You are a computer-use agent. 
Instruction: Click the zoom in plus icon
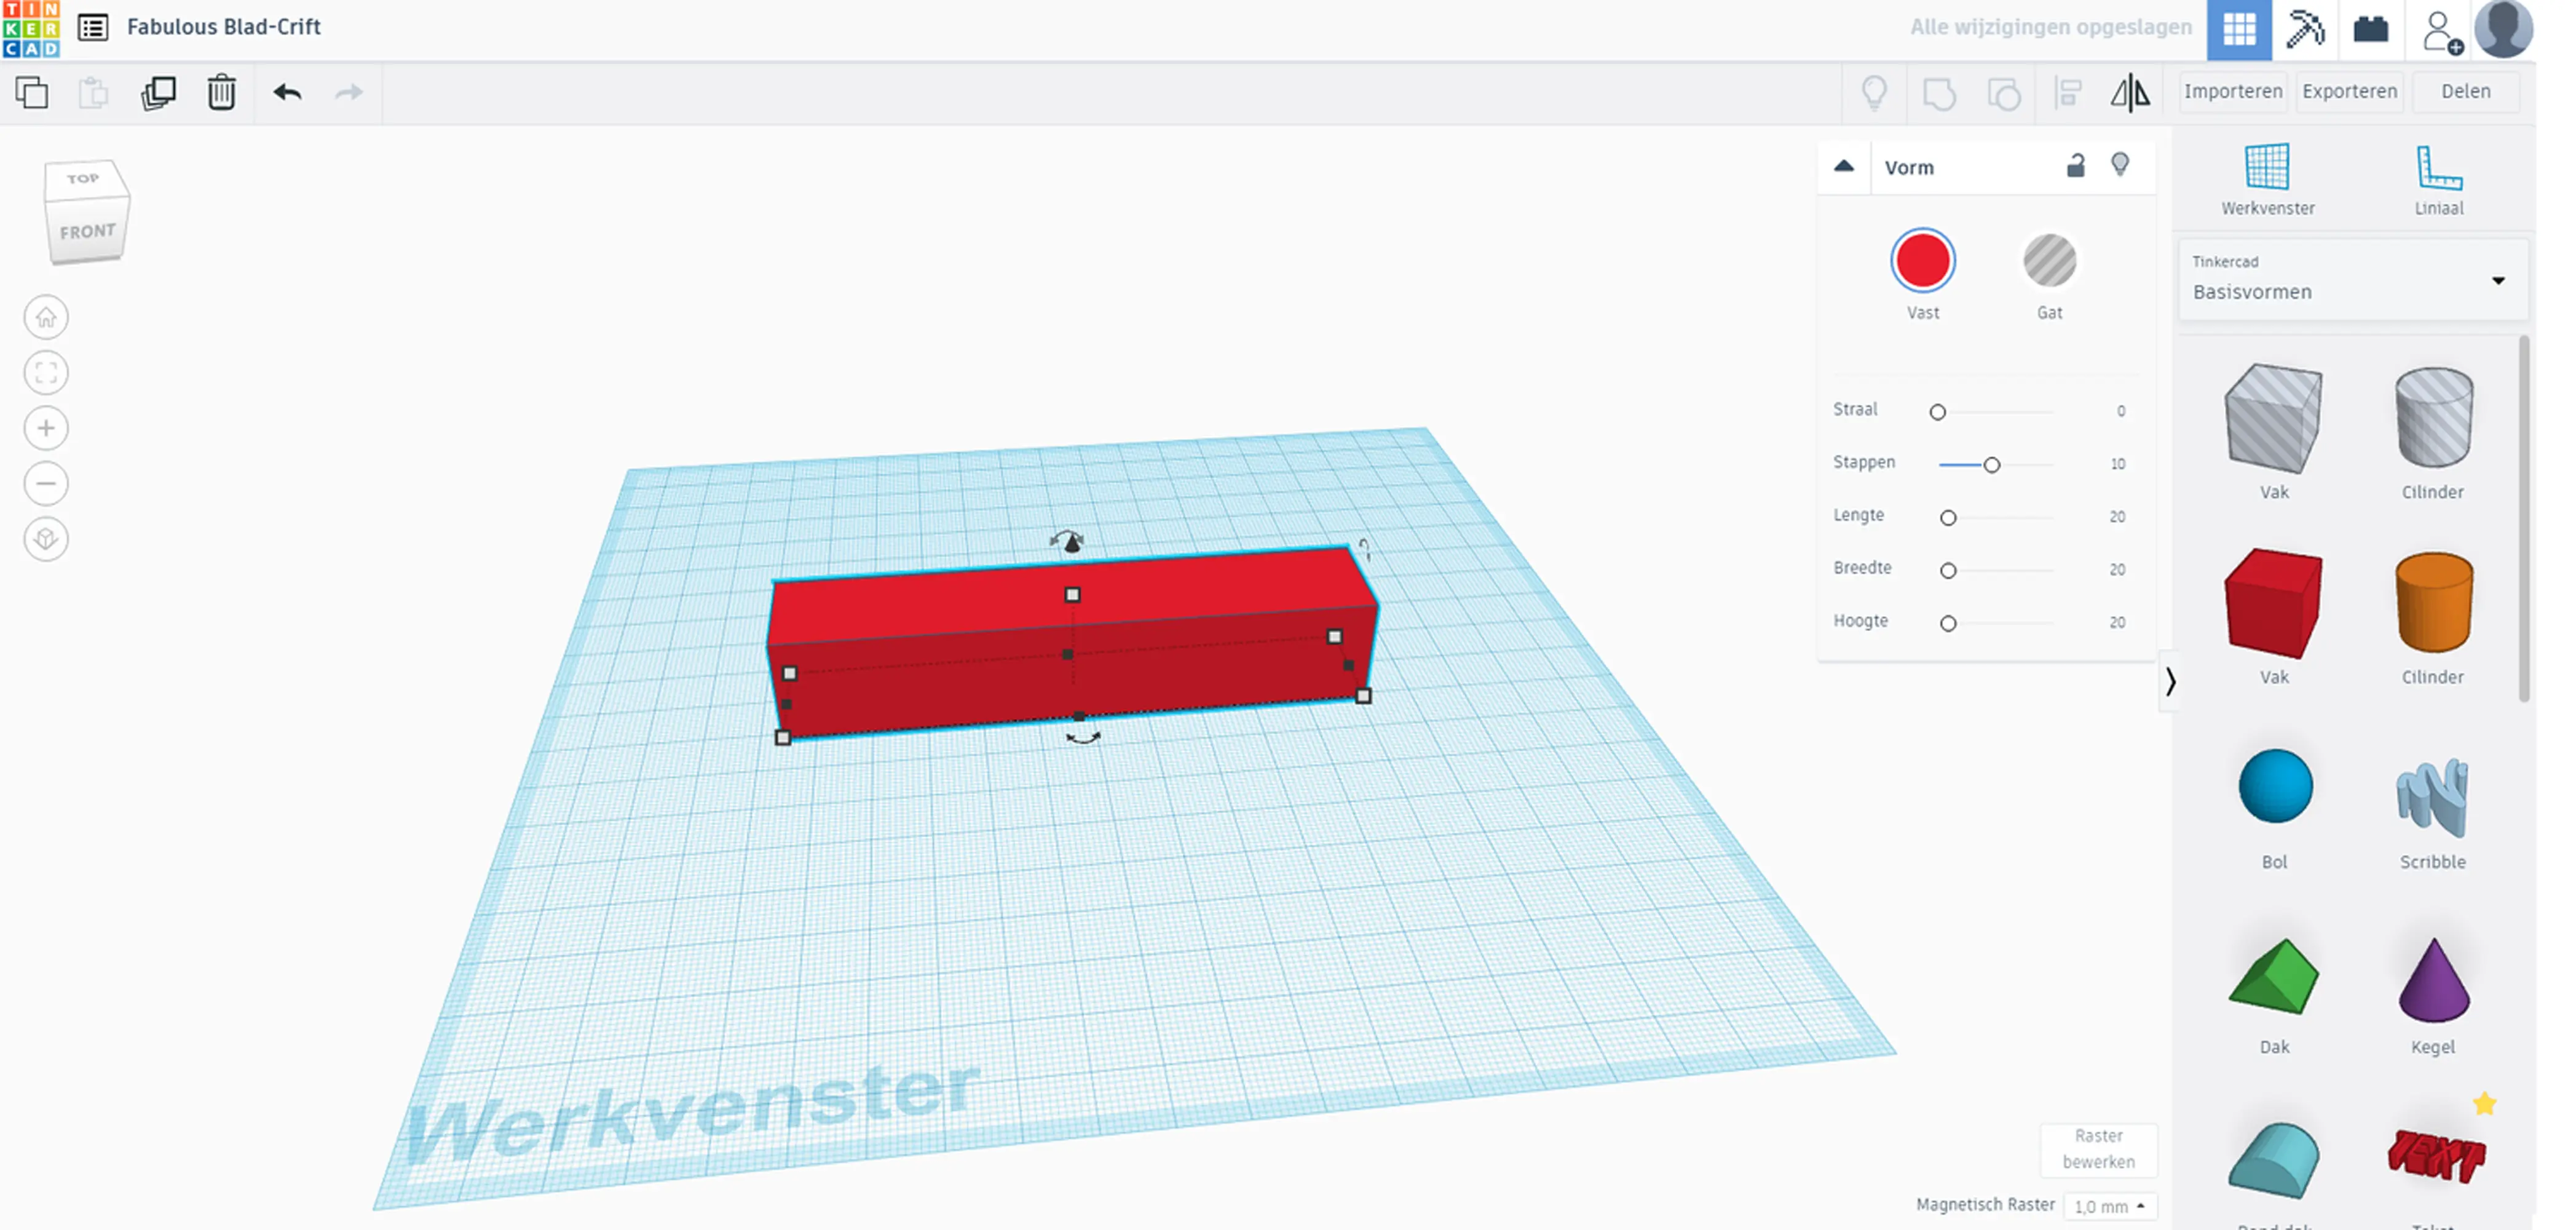tap(46, 429)
